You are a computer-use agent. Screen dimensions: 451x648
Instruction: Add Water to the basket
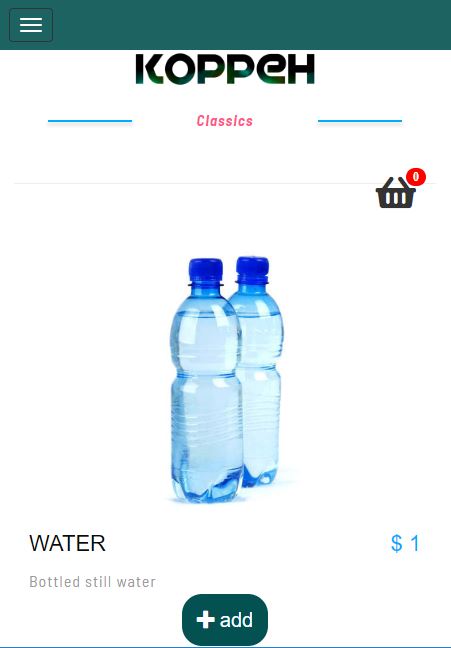225,619
